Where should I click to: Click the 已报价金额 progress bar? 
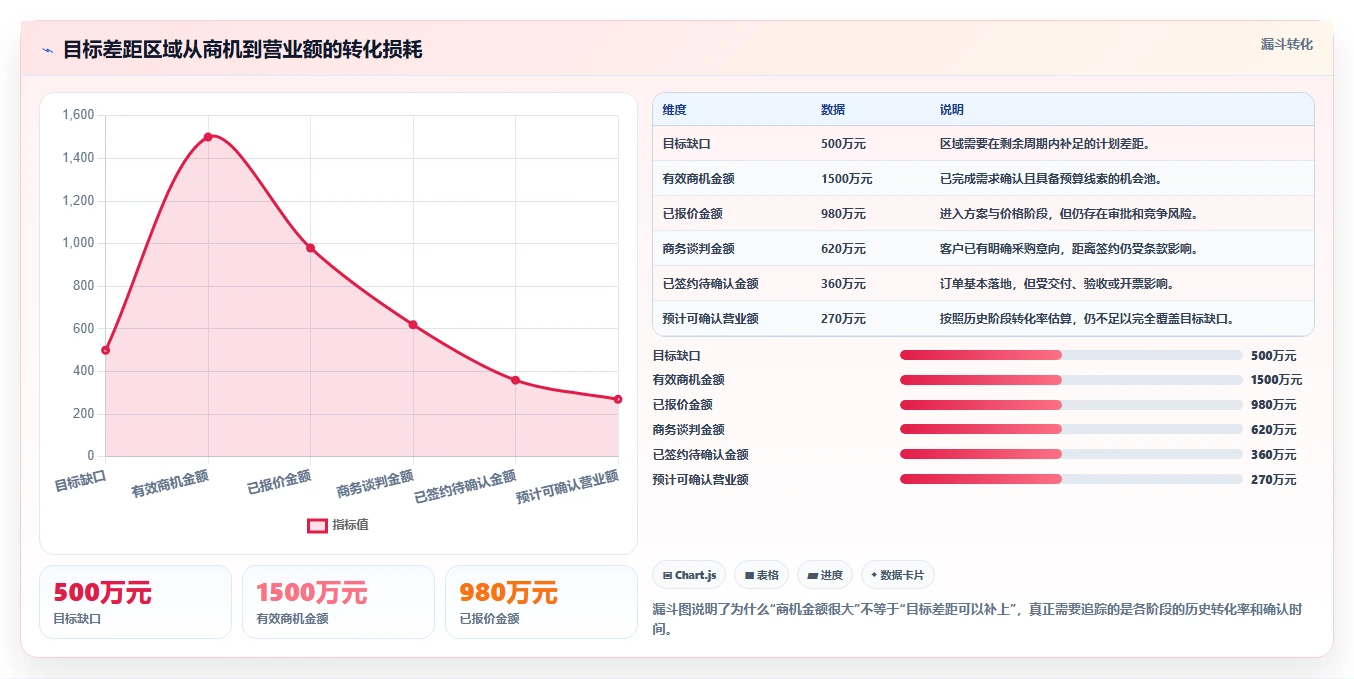click(x=1071, y=405)
